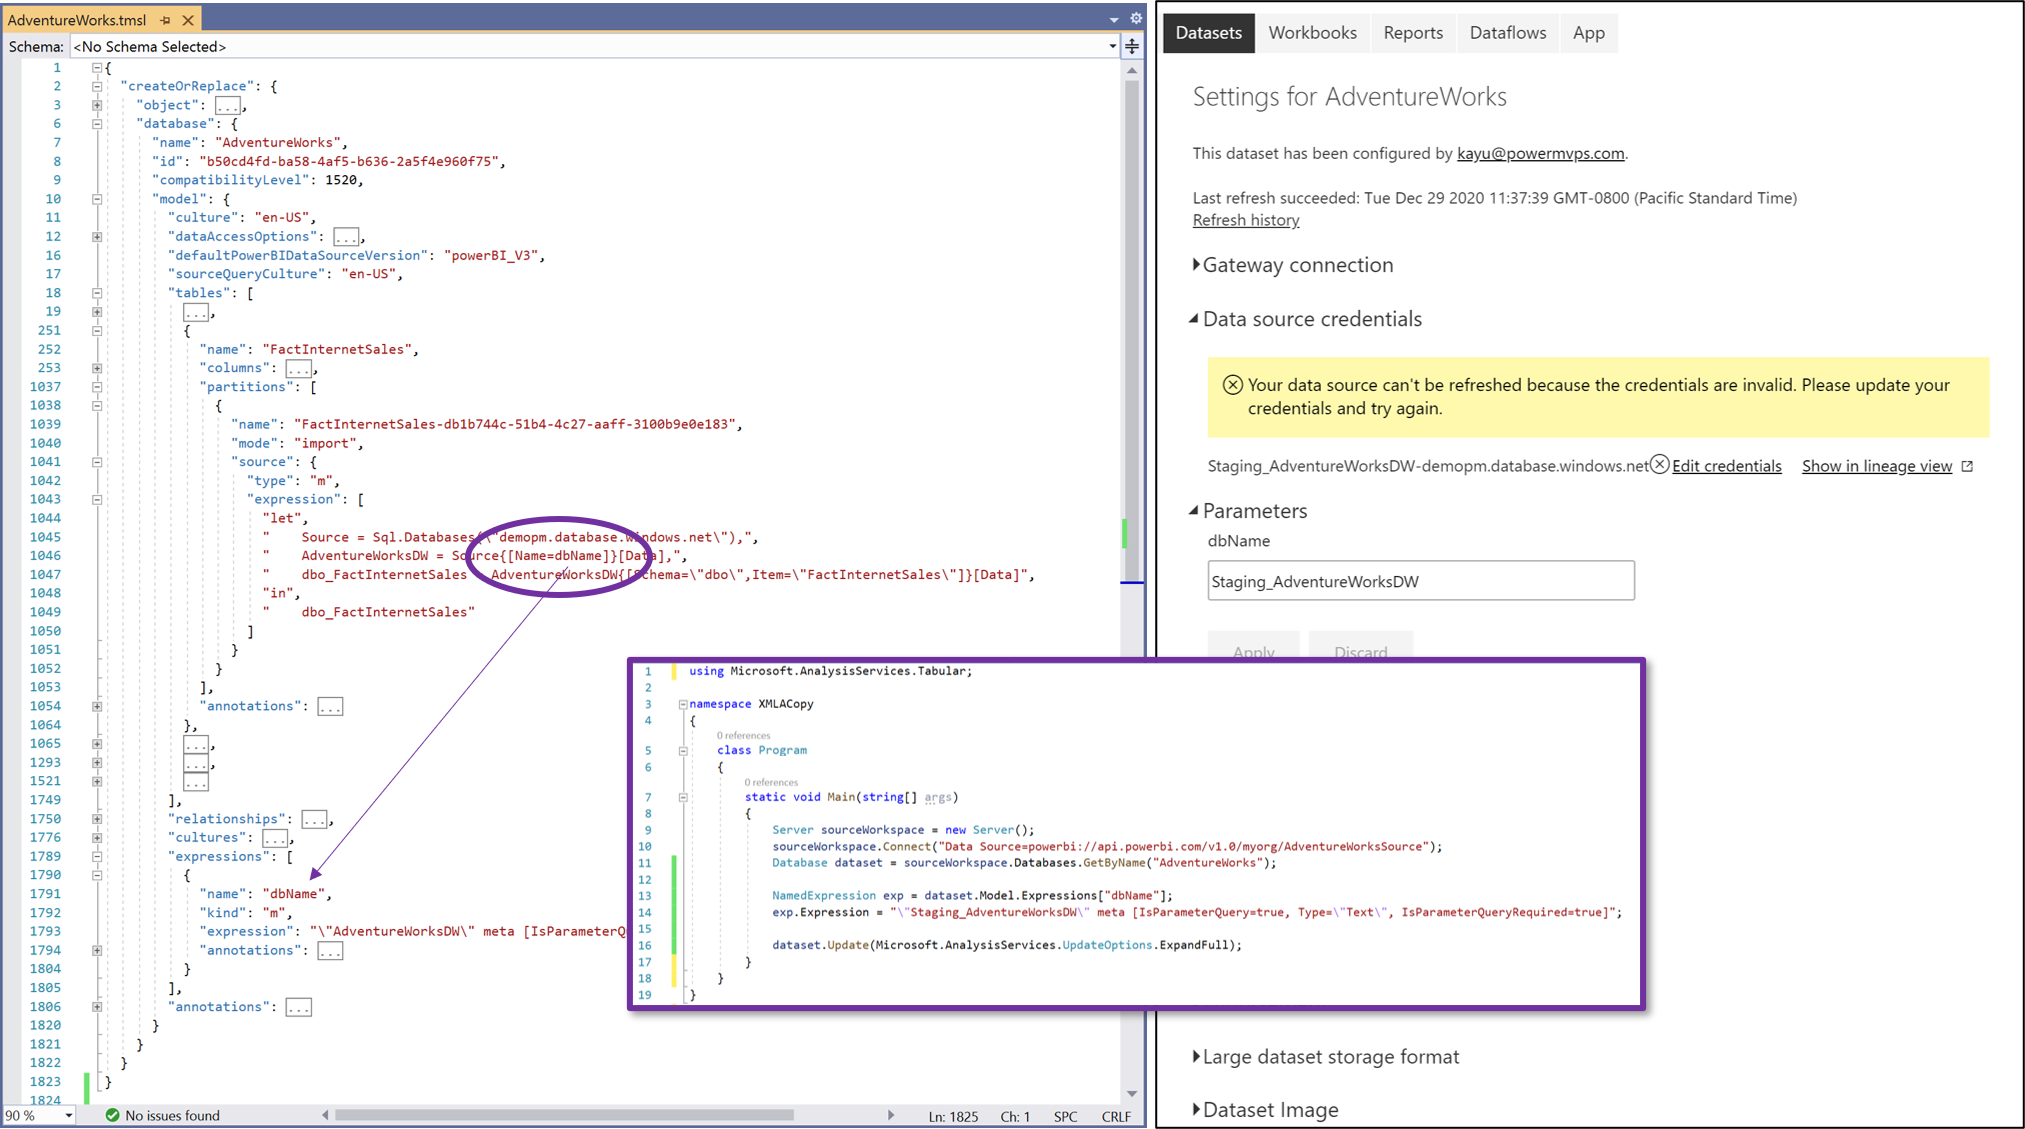
Task: Click the split editor icon beside schema dropdown
Action: [x=1131, y=45]
